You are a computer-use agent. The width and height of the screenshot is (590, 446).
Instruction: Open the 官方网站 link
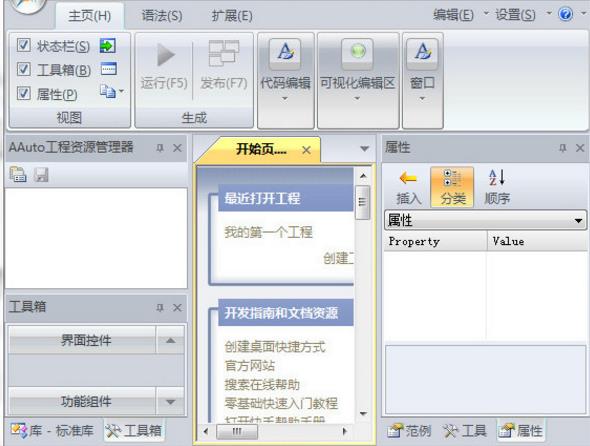tap(250, 366)
